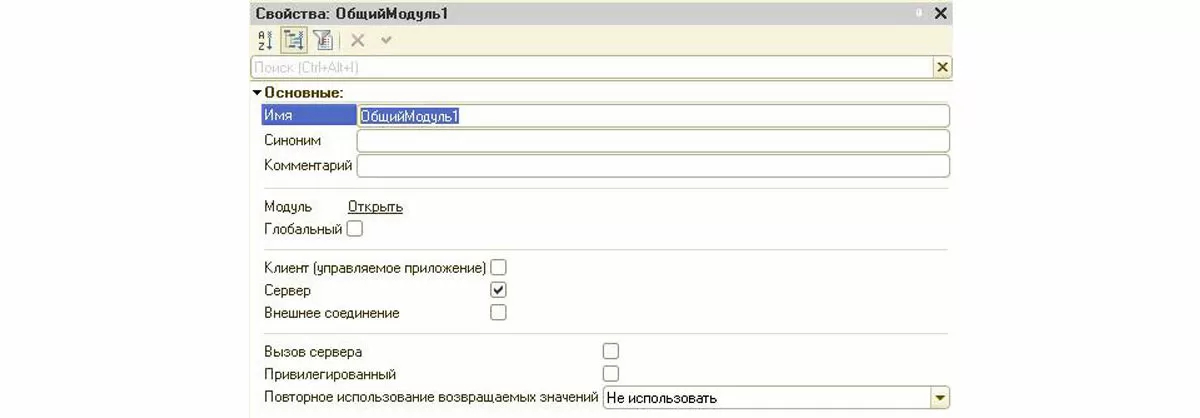Click the Имя name input field
This screenshot has width=1200, height=418.
click(x=654, y=116)
